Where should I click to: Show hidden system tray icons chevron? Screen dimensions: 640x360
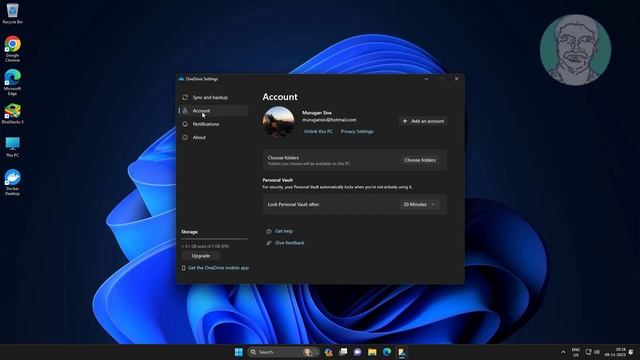click(x=563, y=352)
